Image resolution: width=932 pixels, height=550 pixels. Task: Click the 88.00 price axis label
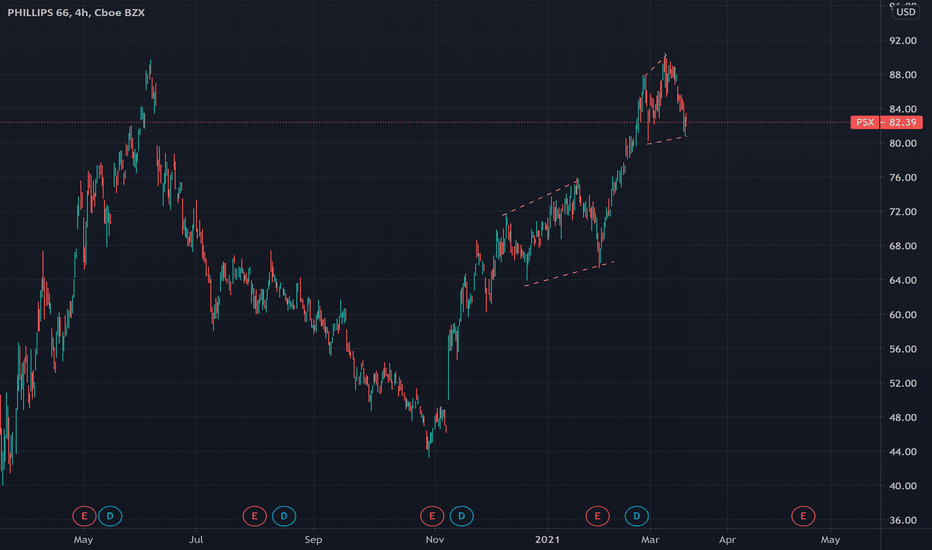903,75
